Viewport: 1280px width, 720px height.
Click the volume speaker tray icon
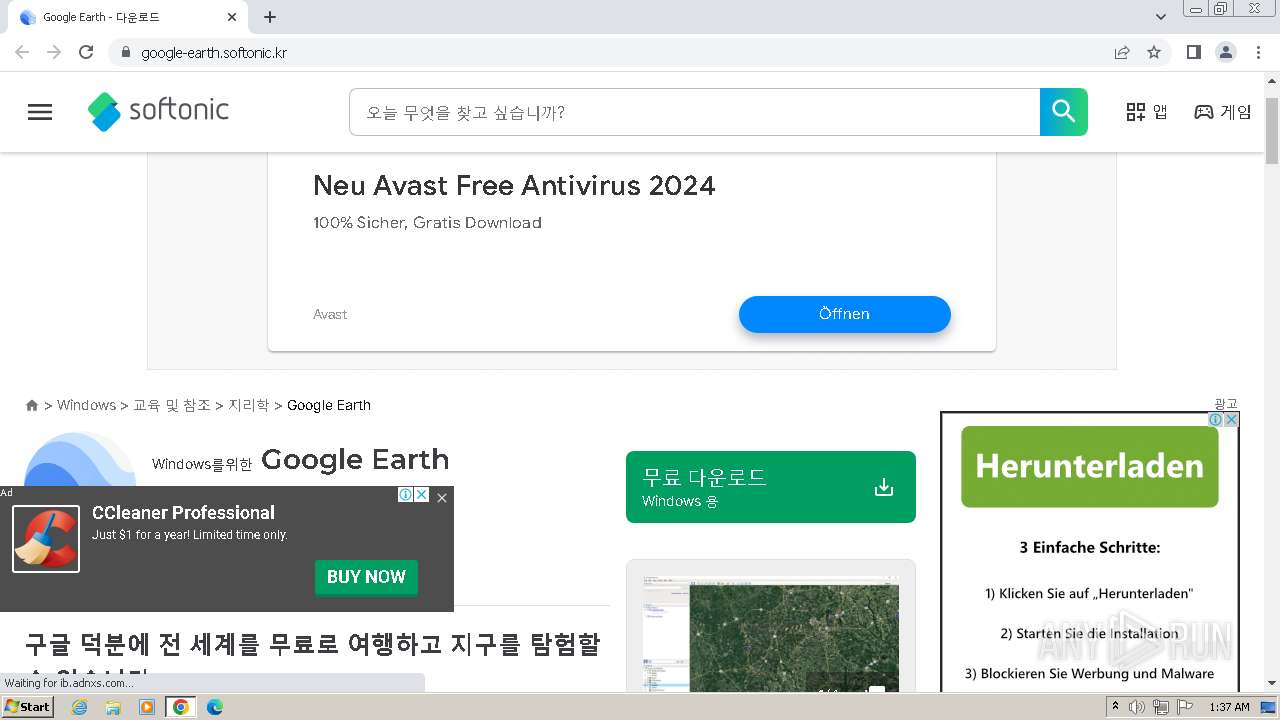(x=1137, y=707)
